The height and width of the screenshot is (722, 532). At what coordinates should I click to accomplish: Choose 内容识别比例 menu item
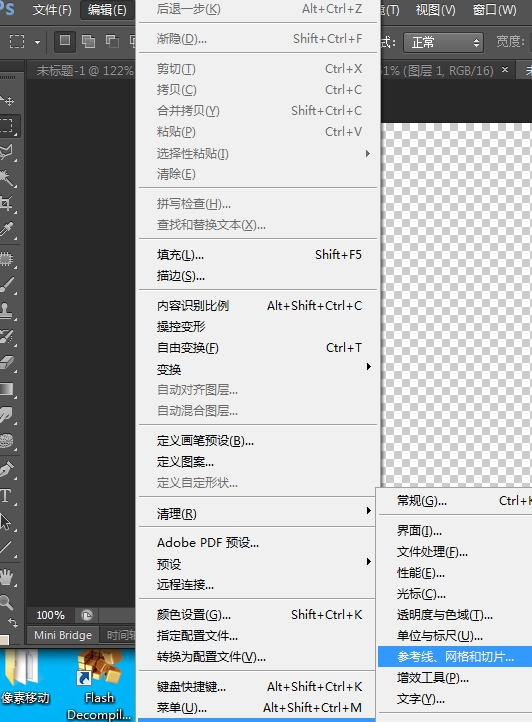coord(258,306)
